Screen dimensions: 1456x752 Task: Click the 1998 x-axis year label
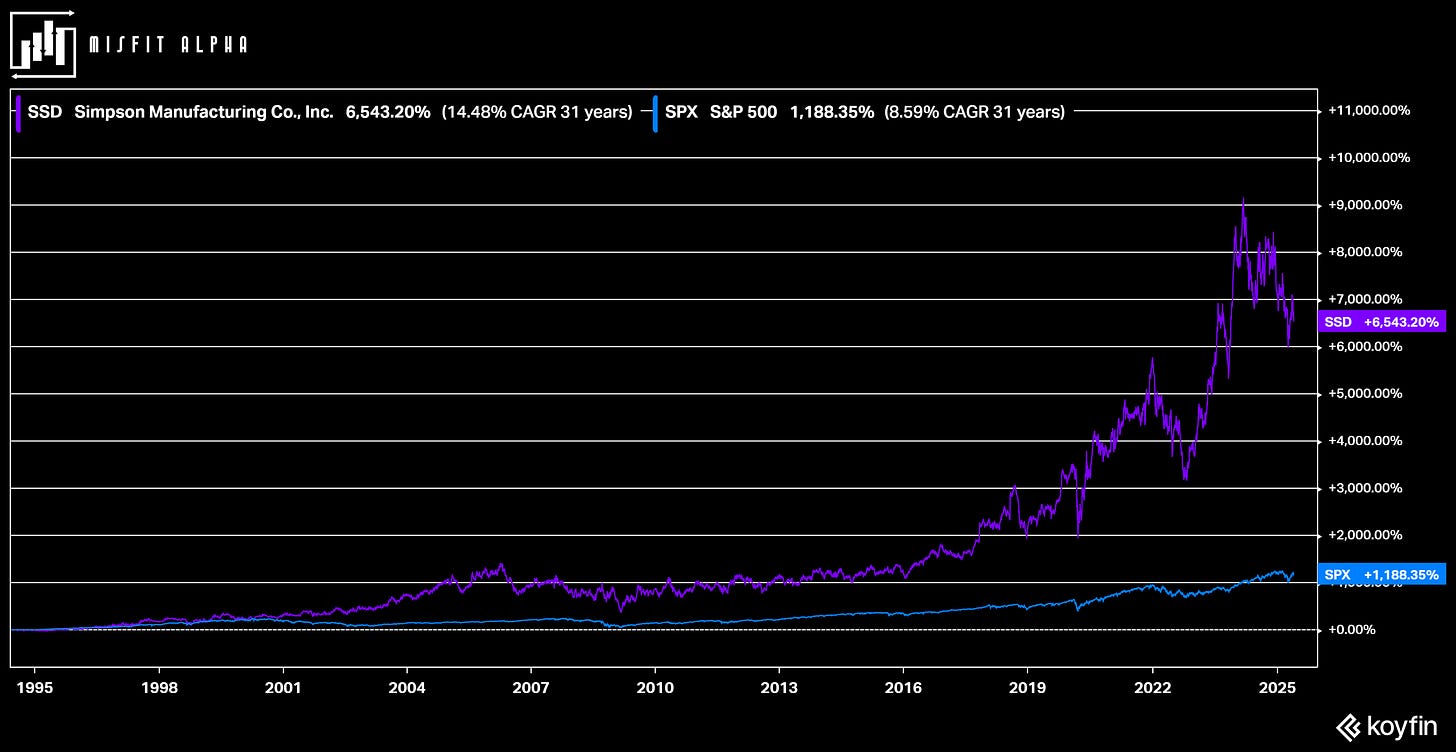pyautogui.click(x=159, y=688)
